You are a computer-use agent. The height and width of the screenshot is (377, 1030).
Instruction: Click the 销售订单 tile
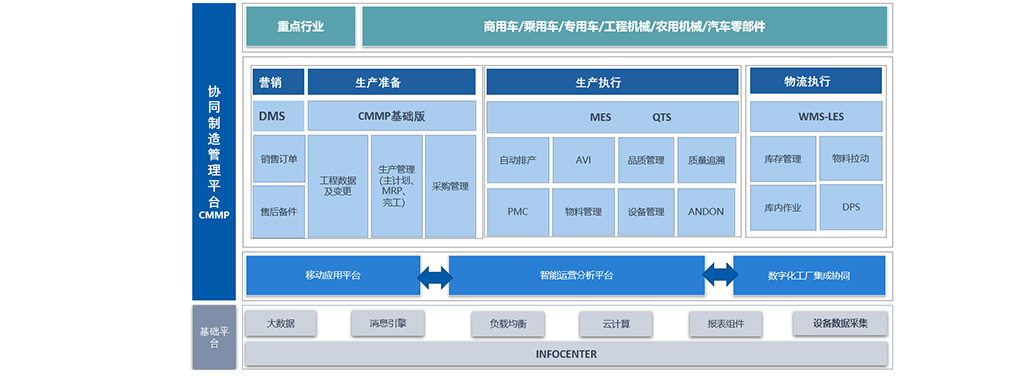point(279,159)
